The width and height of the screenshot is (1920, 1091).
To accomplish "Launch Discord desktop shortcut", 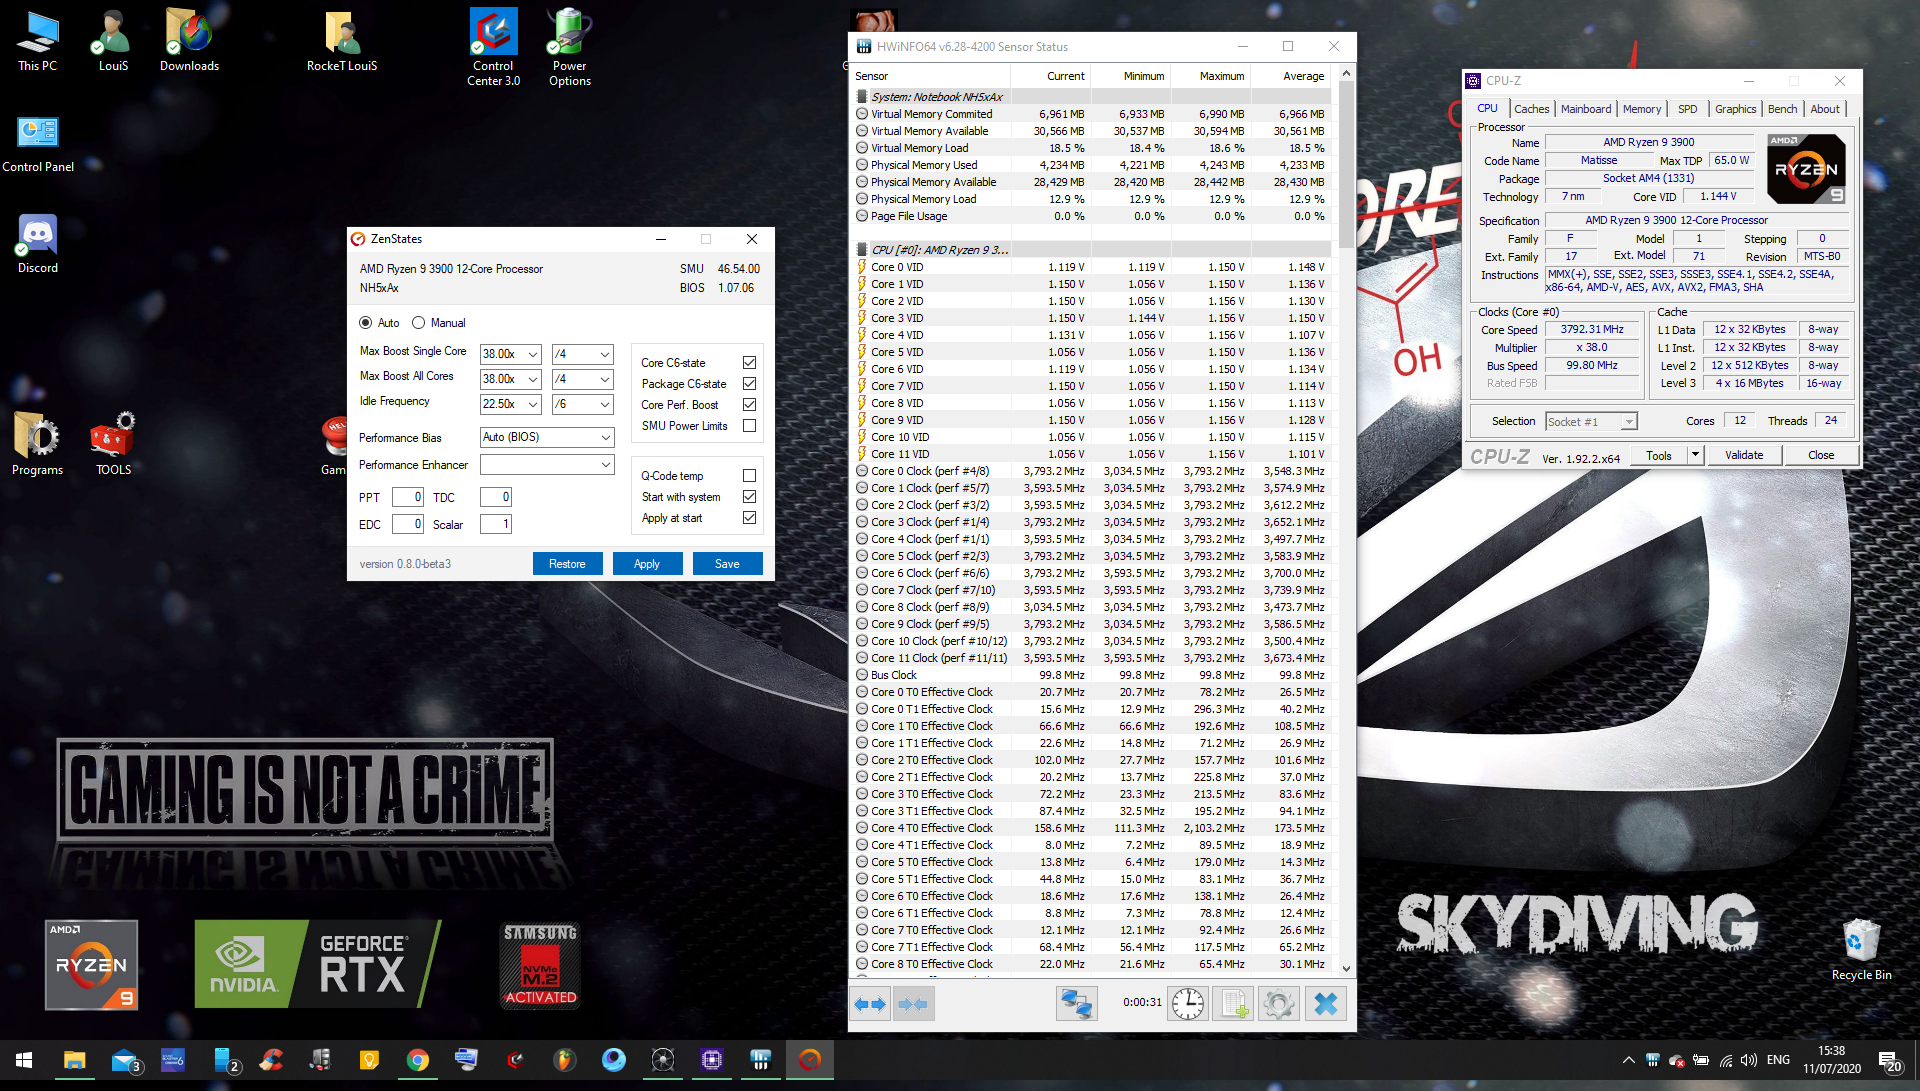I will click(x=37, y=245).
